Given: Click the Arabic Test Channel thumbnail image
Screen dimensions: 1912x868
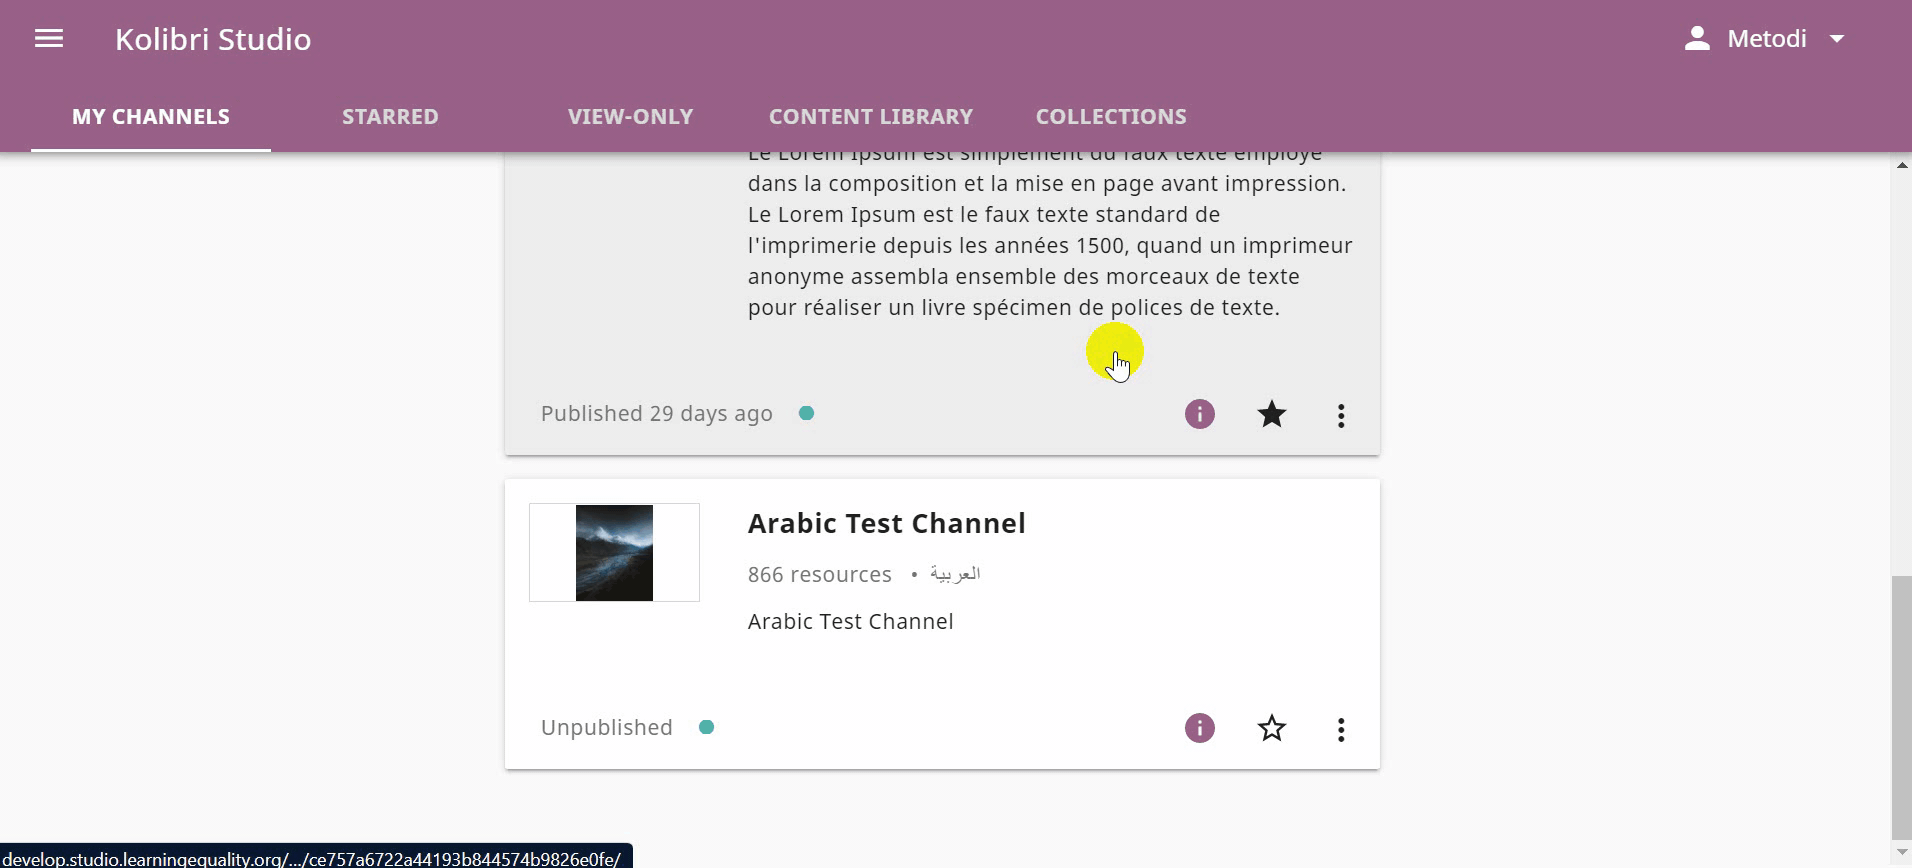Looking at the screenshot, I should coord(614,552).
